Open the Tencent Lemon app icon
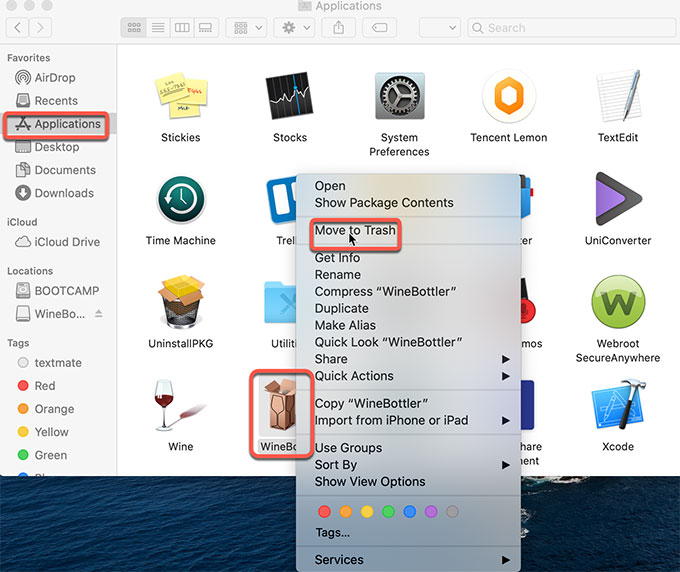The width and height of the screenshot is (680, 572). (x=509, y=96)
